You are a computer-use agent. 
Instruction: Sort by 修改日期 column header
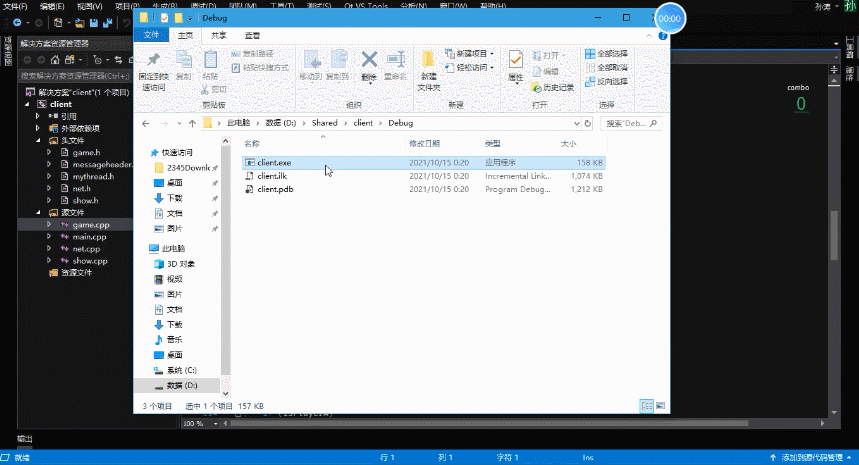425,143
